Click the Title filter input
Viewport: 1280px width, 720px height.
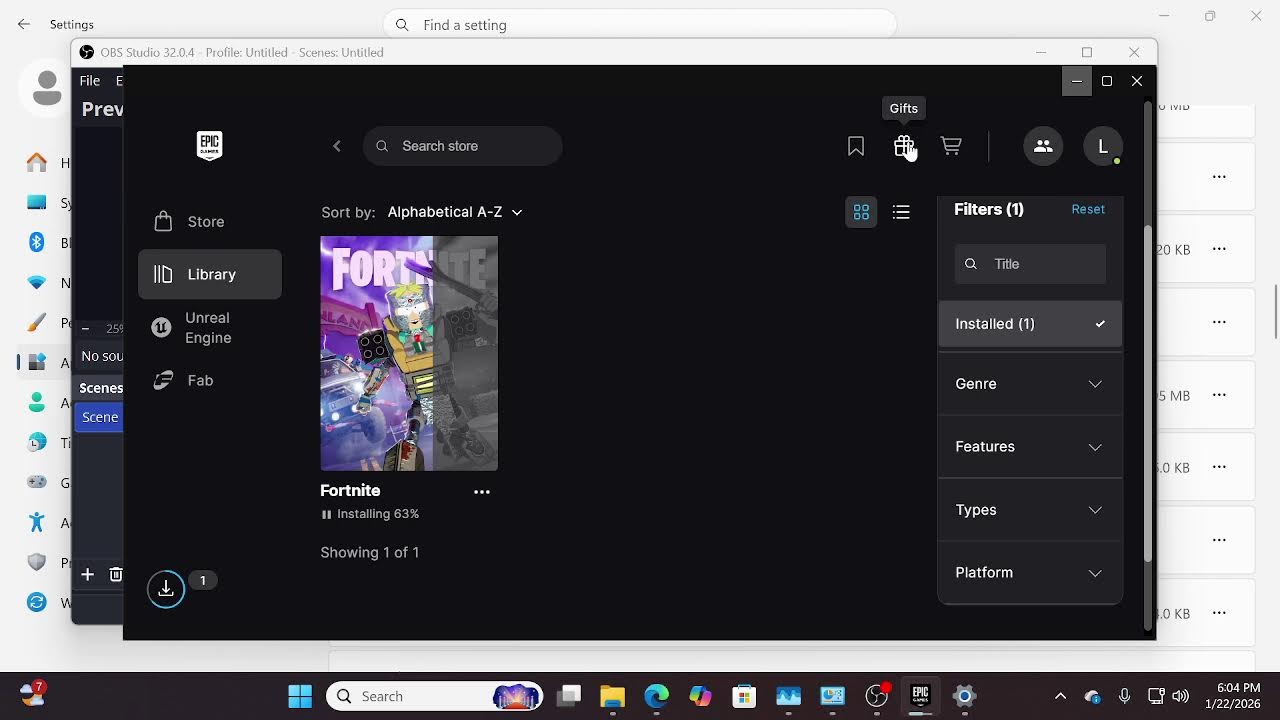tap(1030, 264)
